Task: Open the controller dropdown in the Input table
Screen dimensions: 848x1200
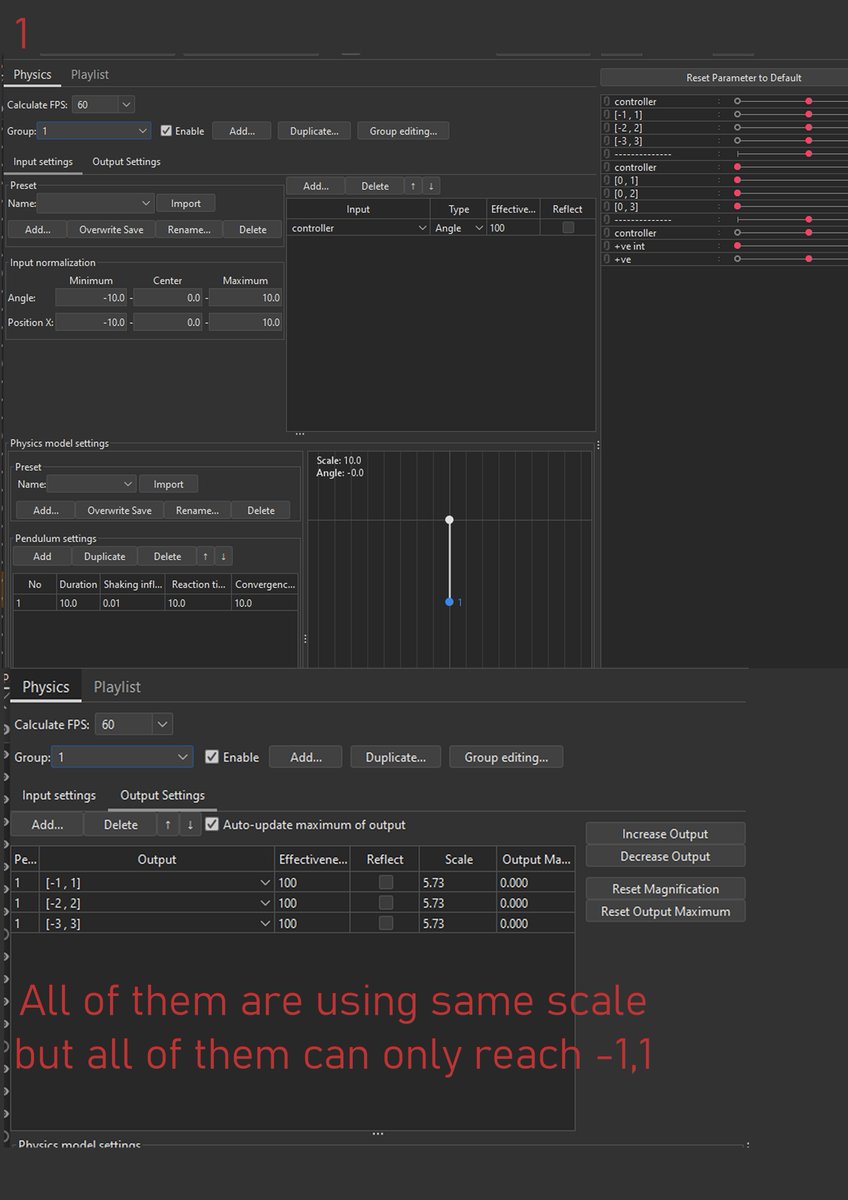Action: (x=422, y=228)
